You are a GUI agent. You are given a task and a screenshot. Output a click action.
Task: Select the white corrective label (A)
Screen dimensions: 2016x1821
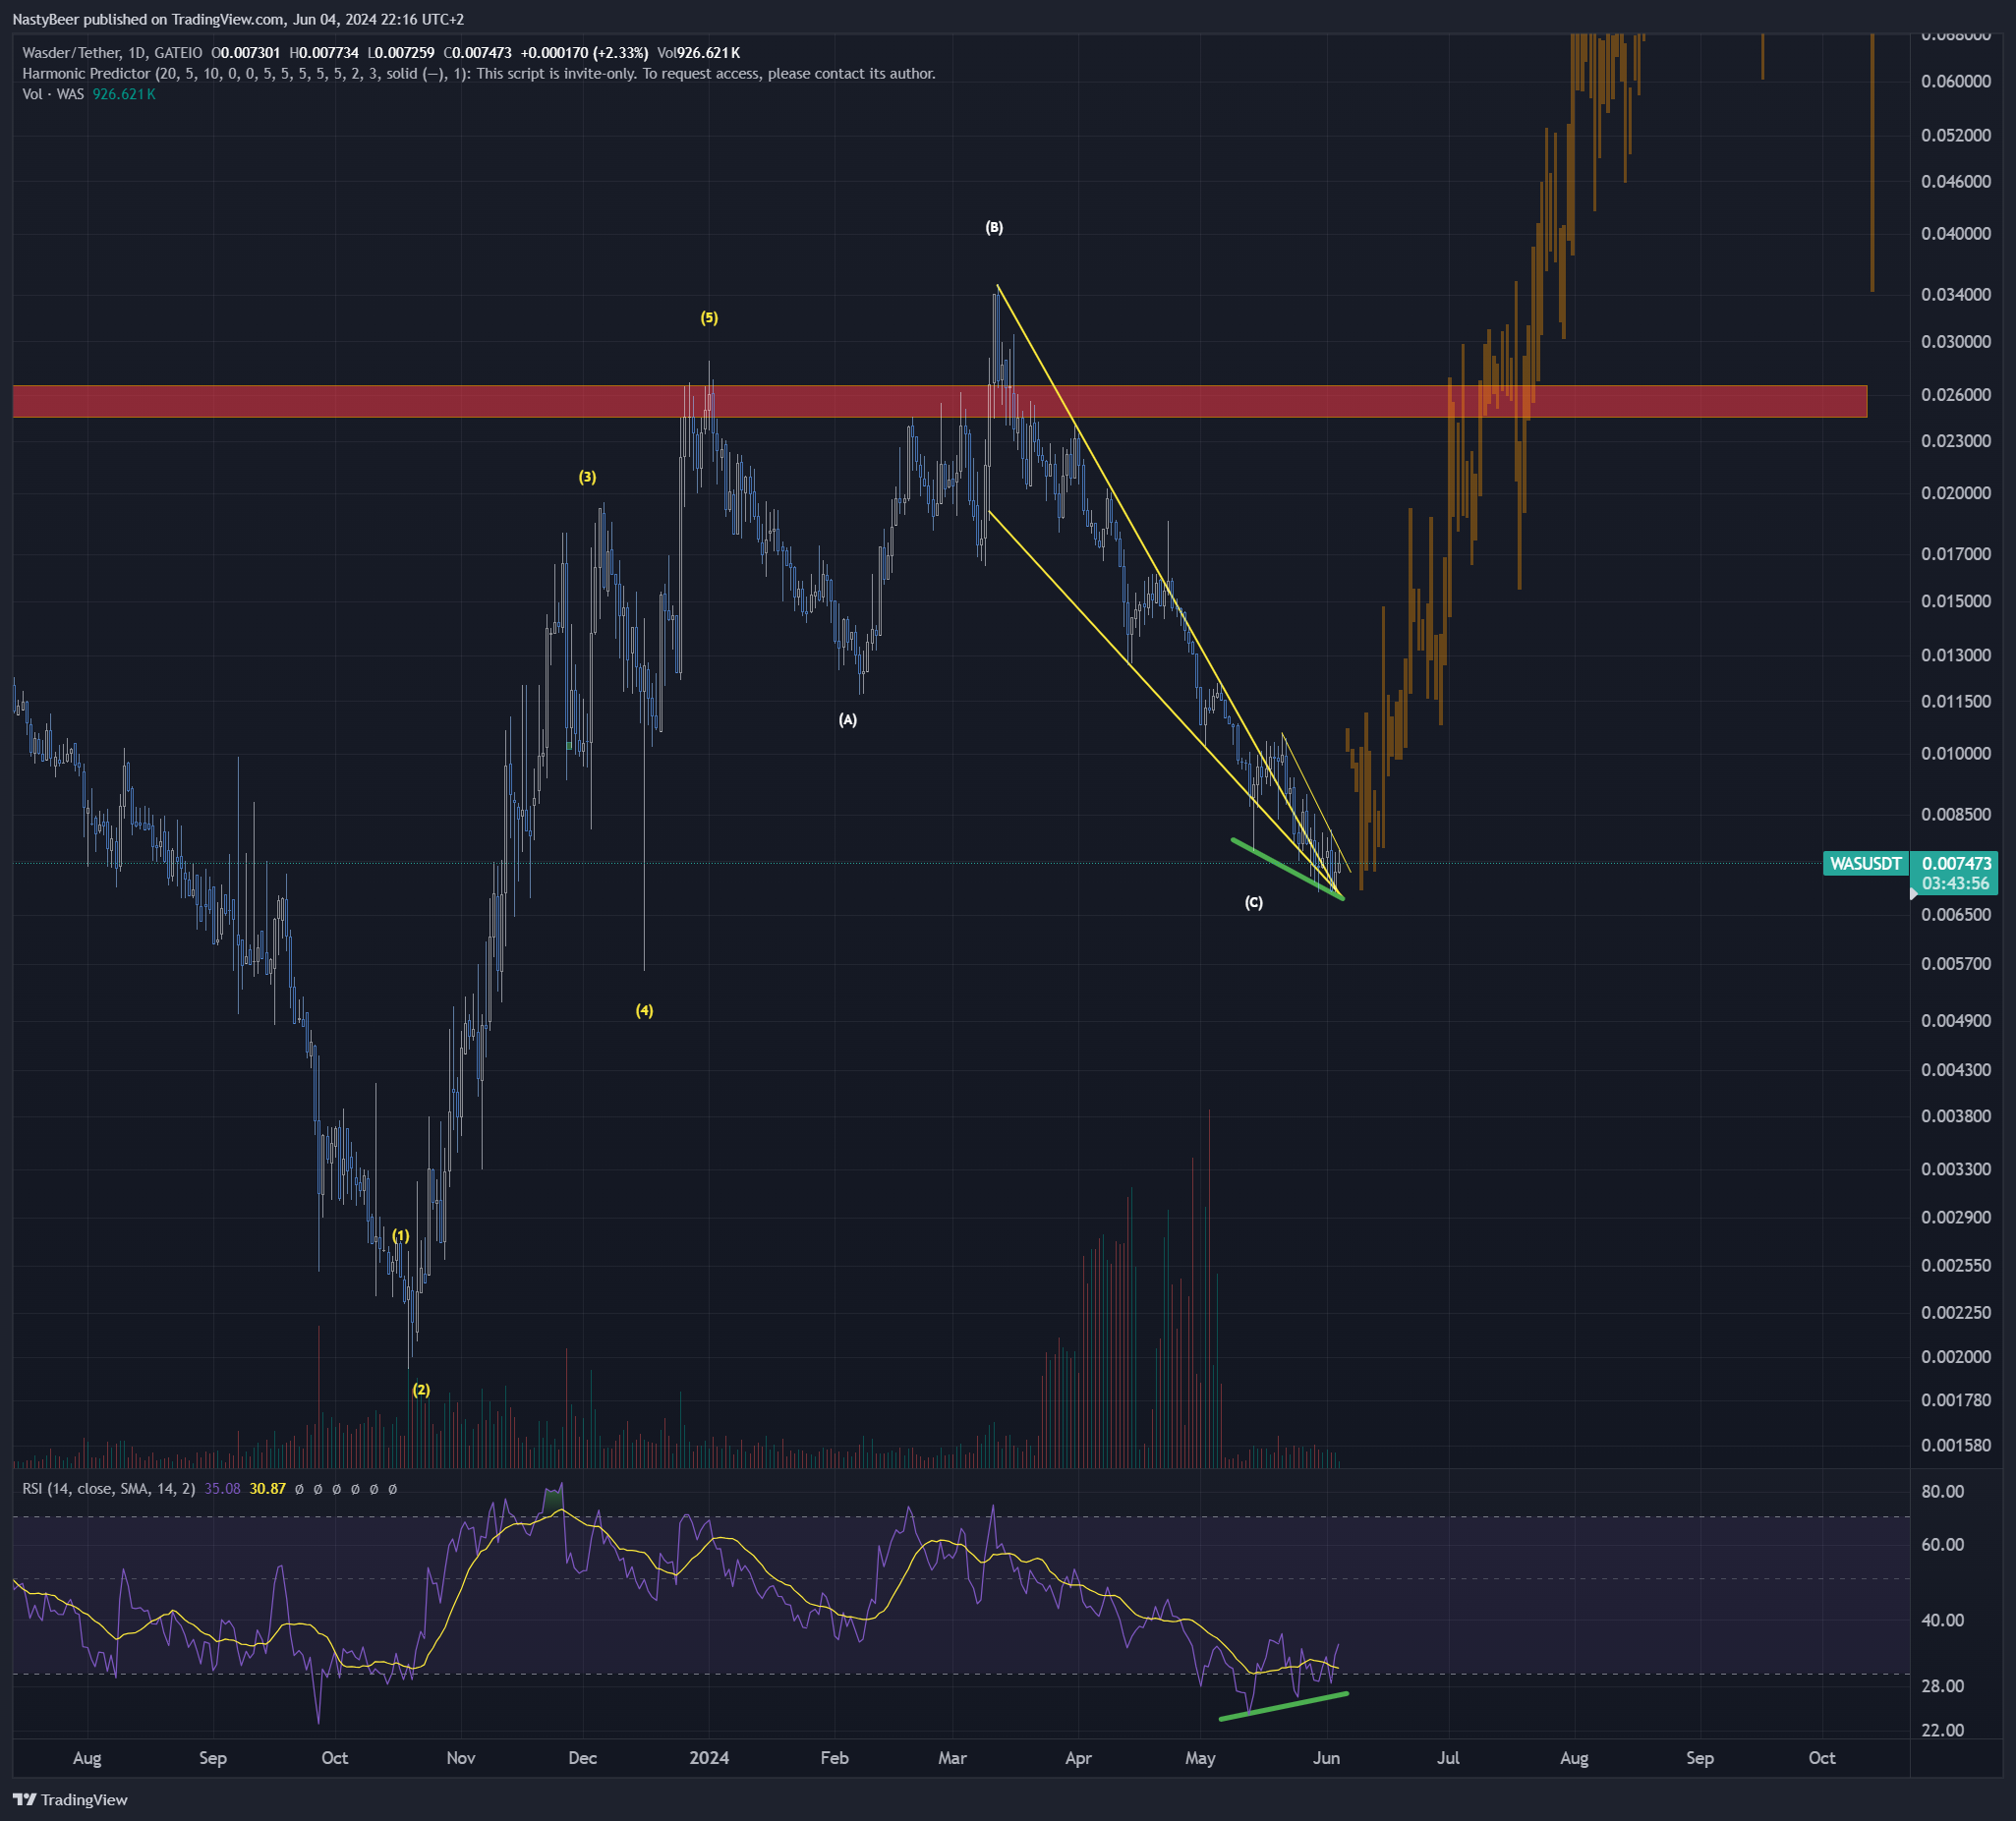tap(847, 719)
